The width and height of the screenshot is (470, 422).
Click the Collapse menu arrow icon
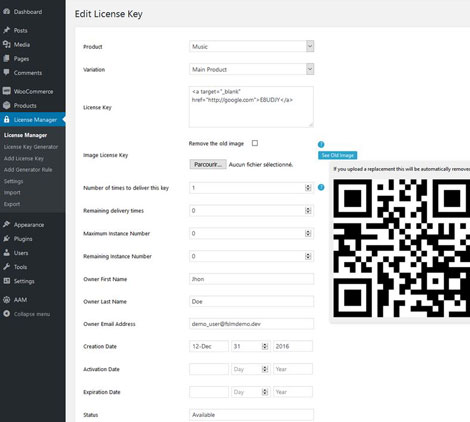point(6,314)
